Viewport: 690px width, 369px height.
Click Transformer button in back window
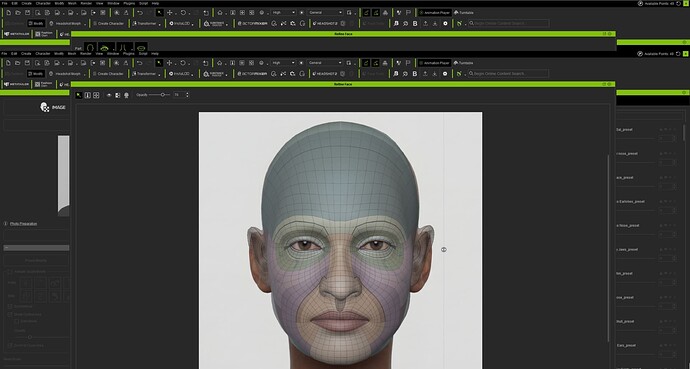tap(144, 23)
